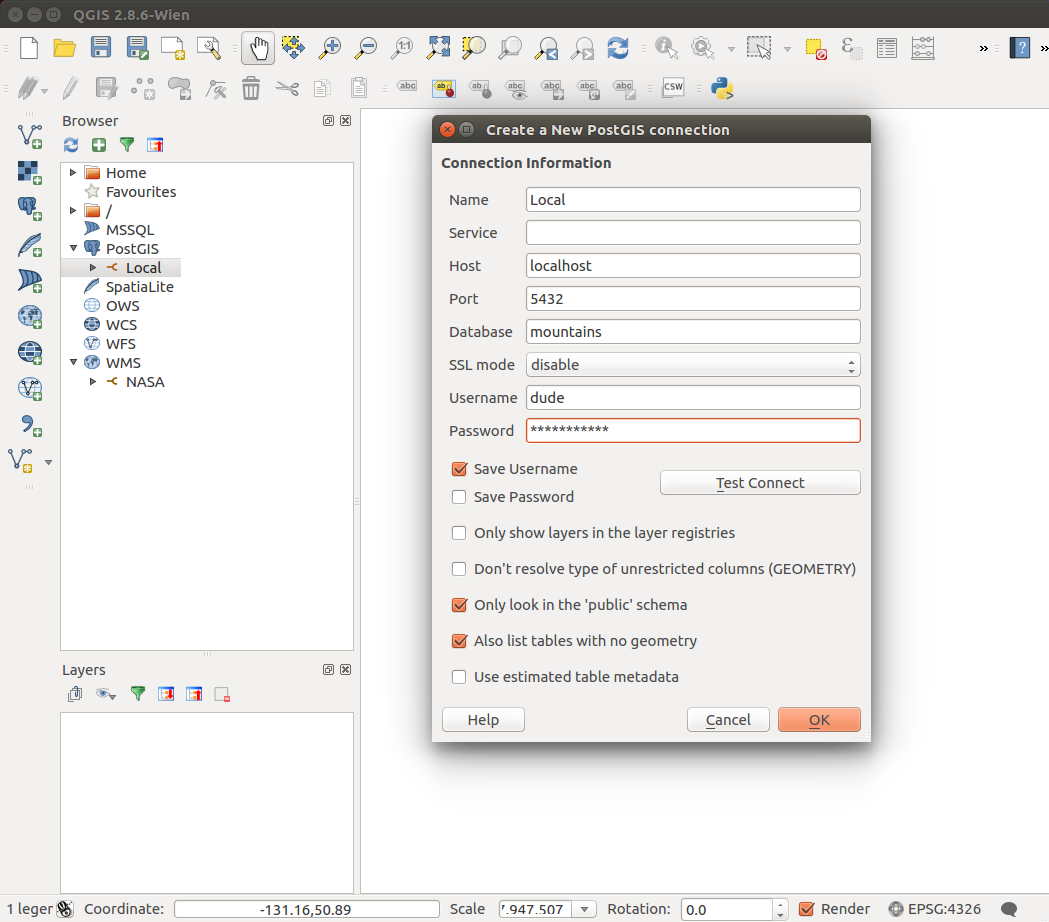Click the Identify Features tool

tap(665, 47)
